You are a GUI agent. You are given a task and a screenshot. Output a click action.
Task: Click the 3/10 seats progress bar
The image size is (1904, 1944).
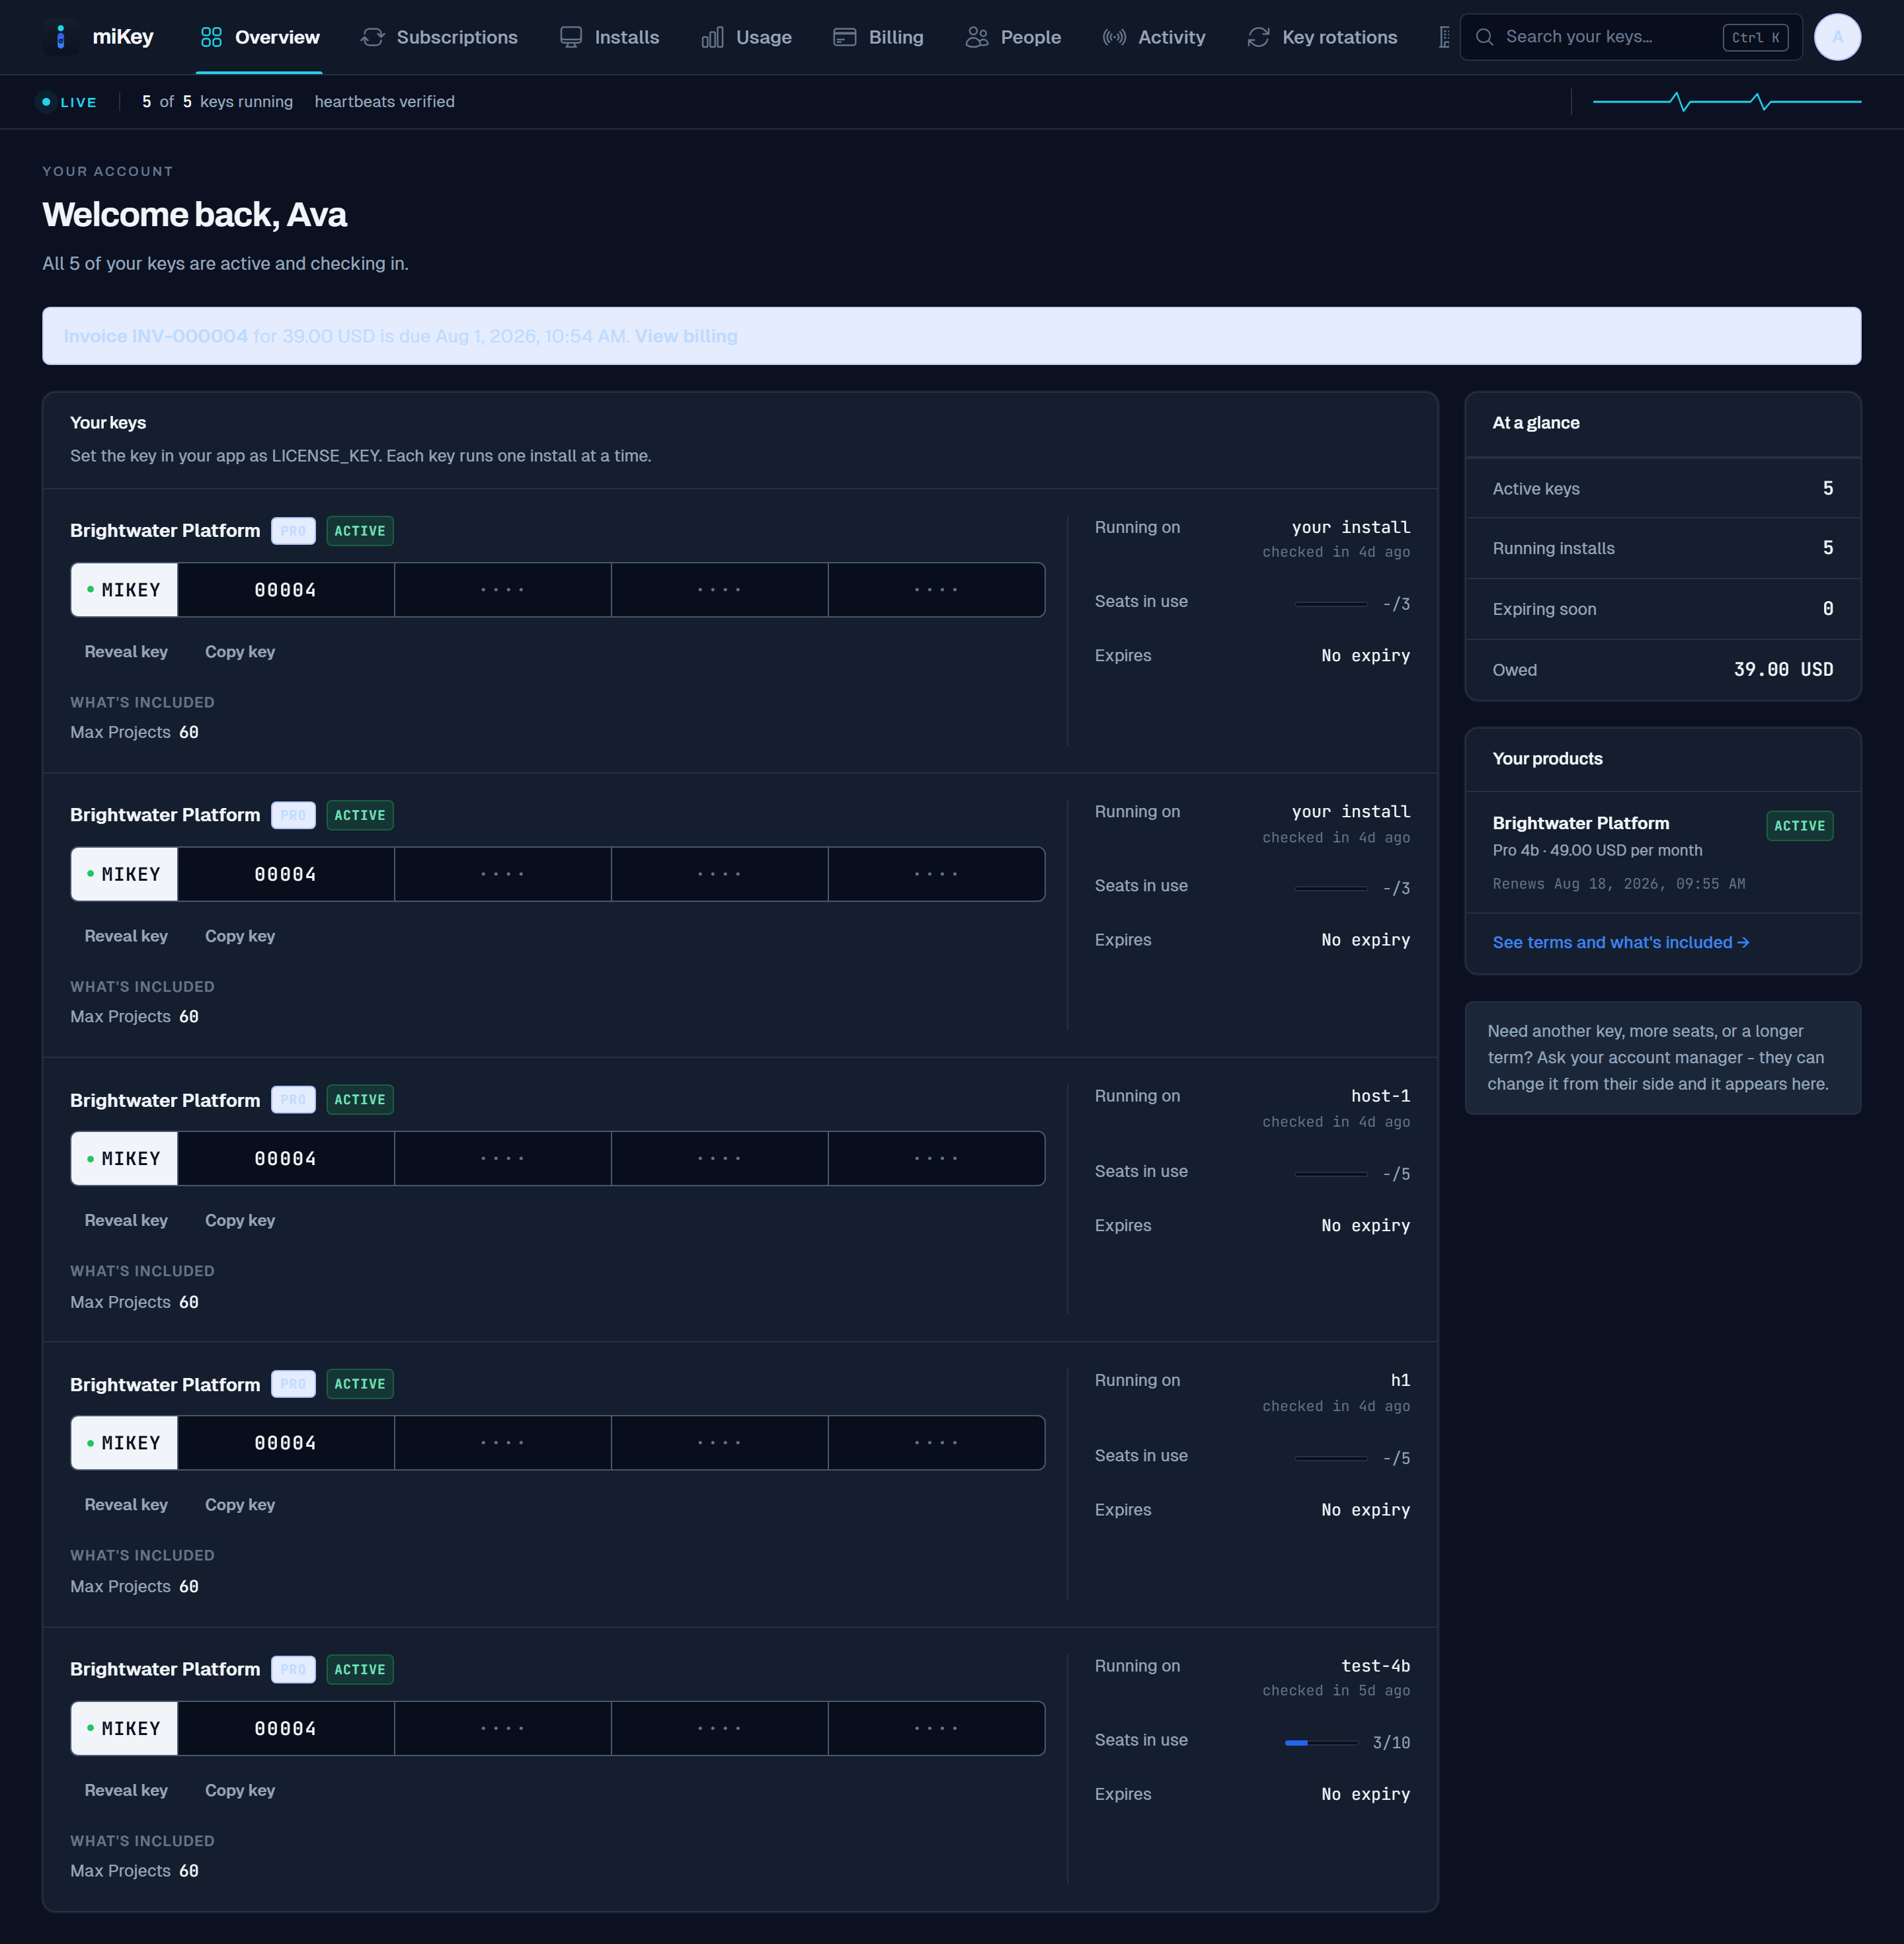pyautogui.click(x=1321, y=1743)
